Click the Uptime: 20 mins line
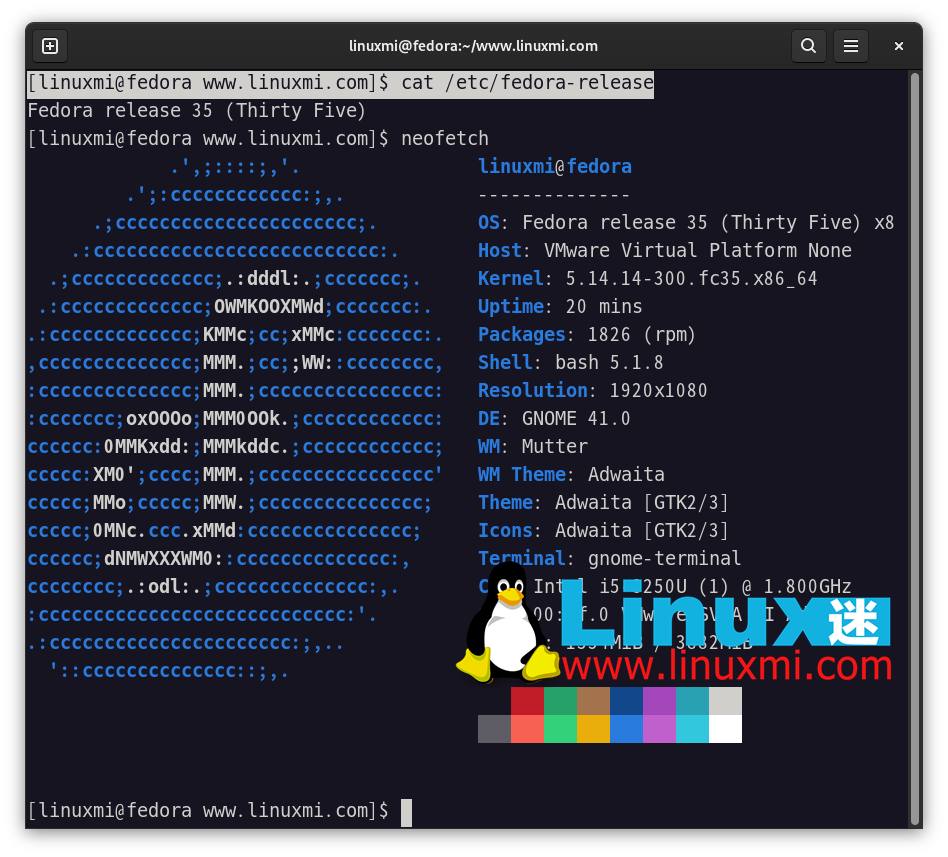This screenshot has height=857, width=948. click(x=560, y=307)
